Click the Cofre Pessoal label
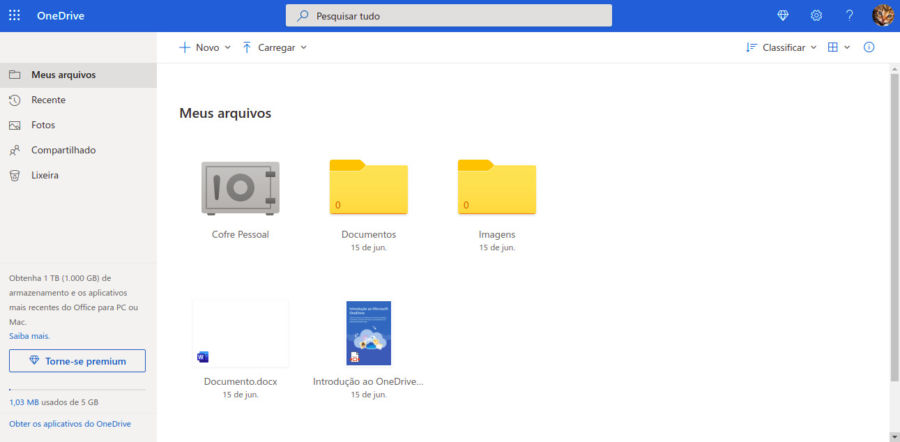 240,234
